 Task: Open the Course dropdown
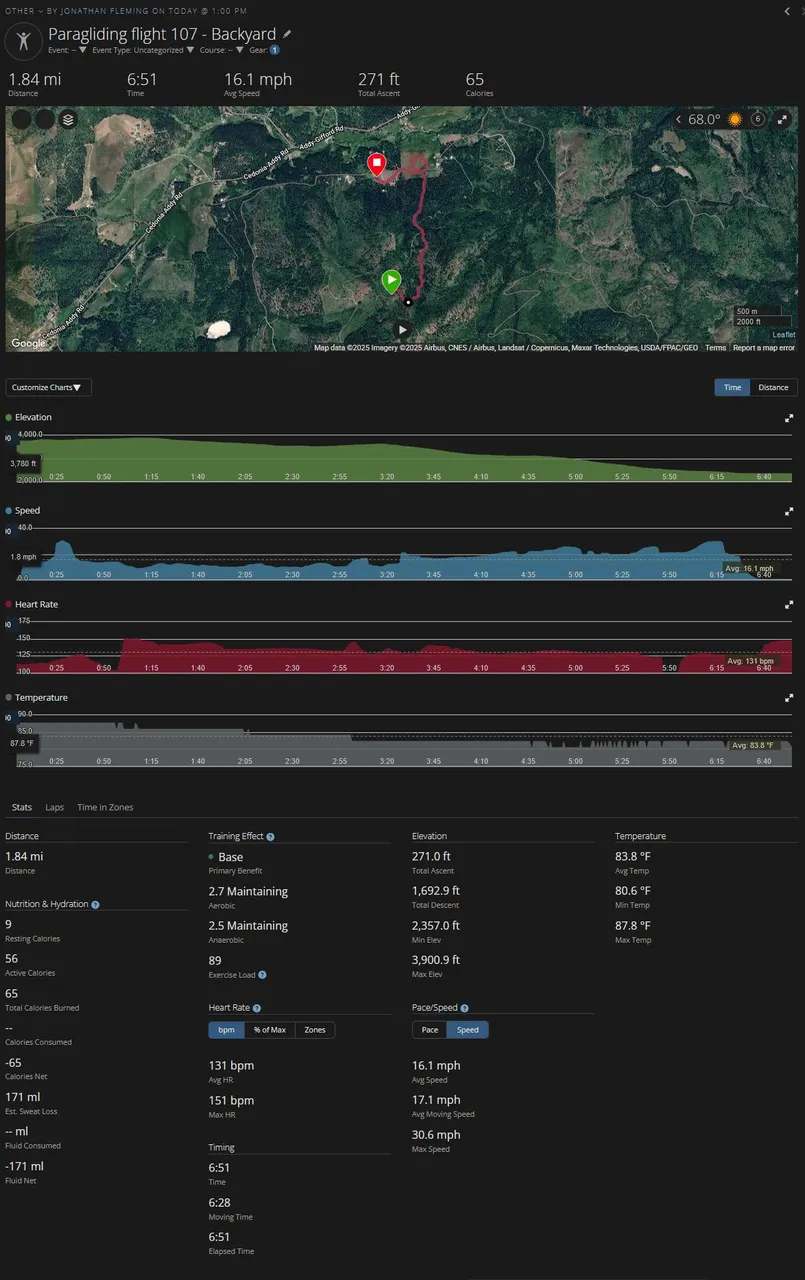click(221, 50)
